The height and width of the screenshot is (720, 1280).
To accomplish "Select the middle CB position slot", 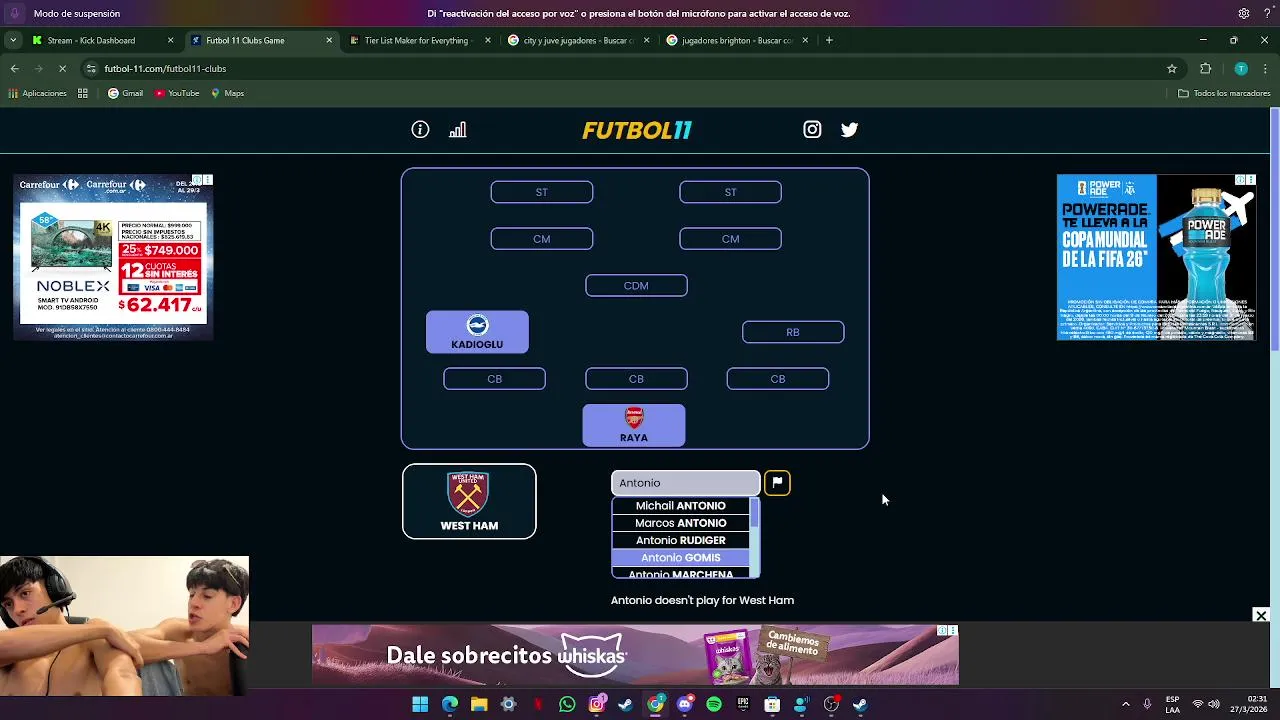I will coord(636,379).
